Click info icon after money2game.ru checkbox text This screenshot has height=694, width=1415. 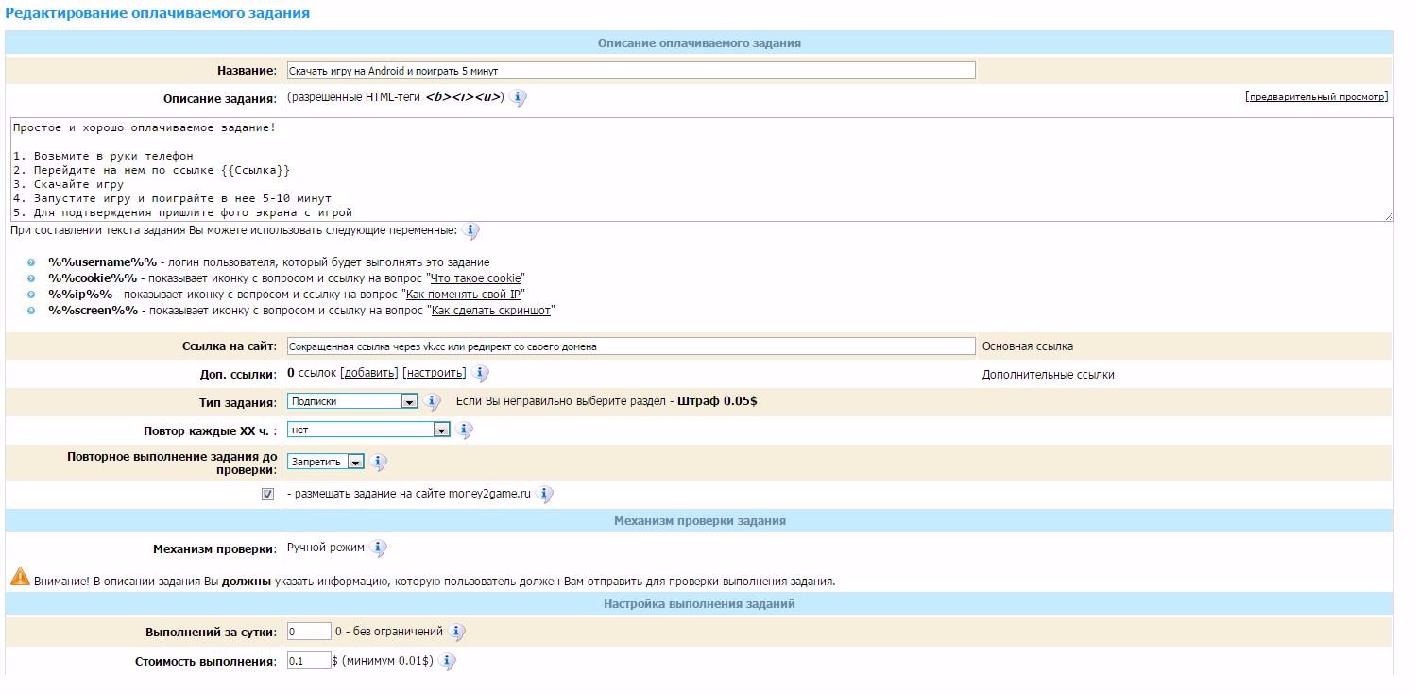coord(545,494)
